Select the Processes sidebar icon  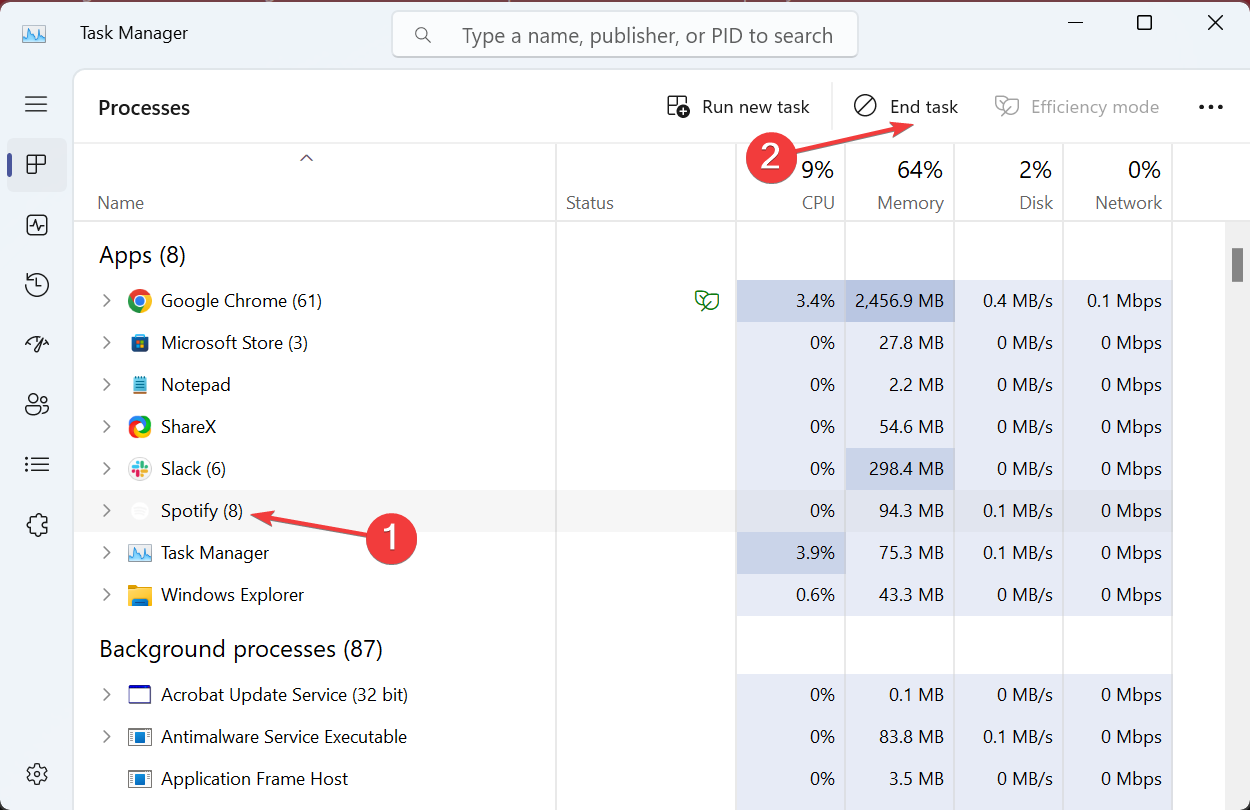click(37, 165)
